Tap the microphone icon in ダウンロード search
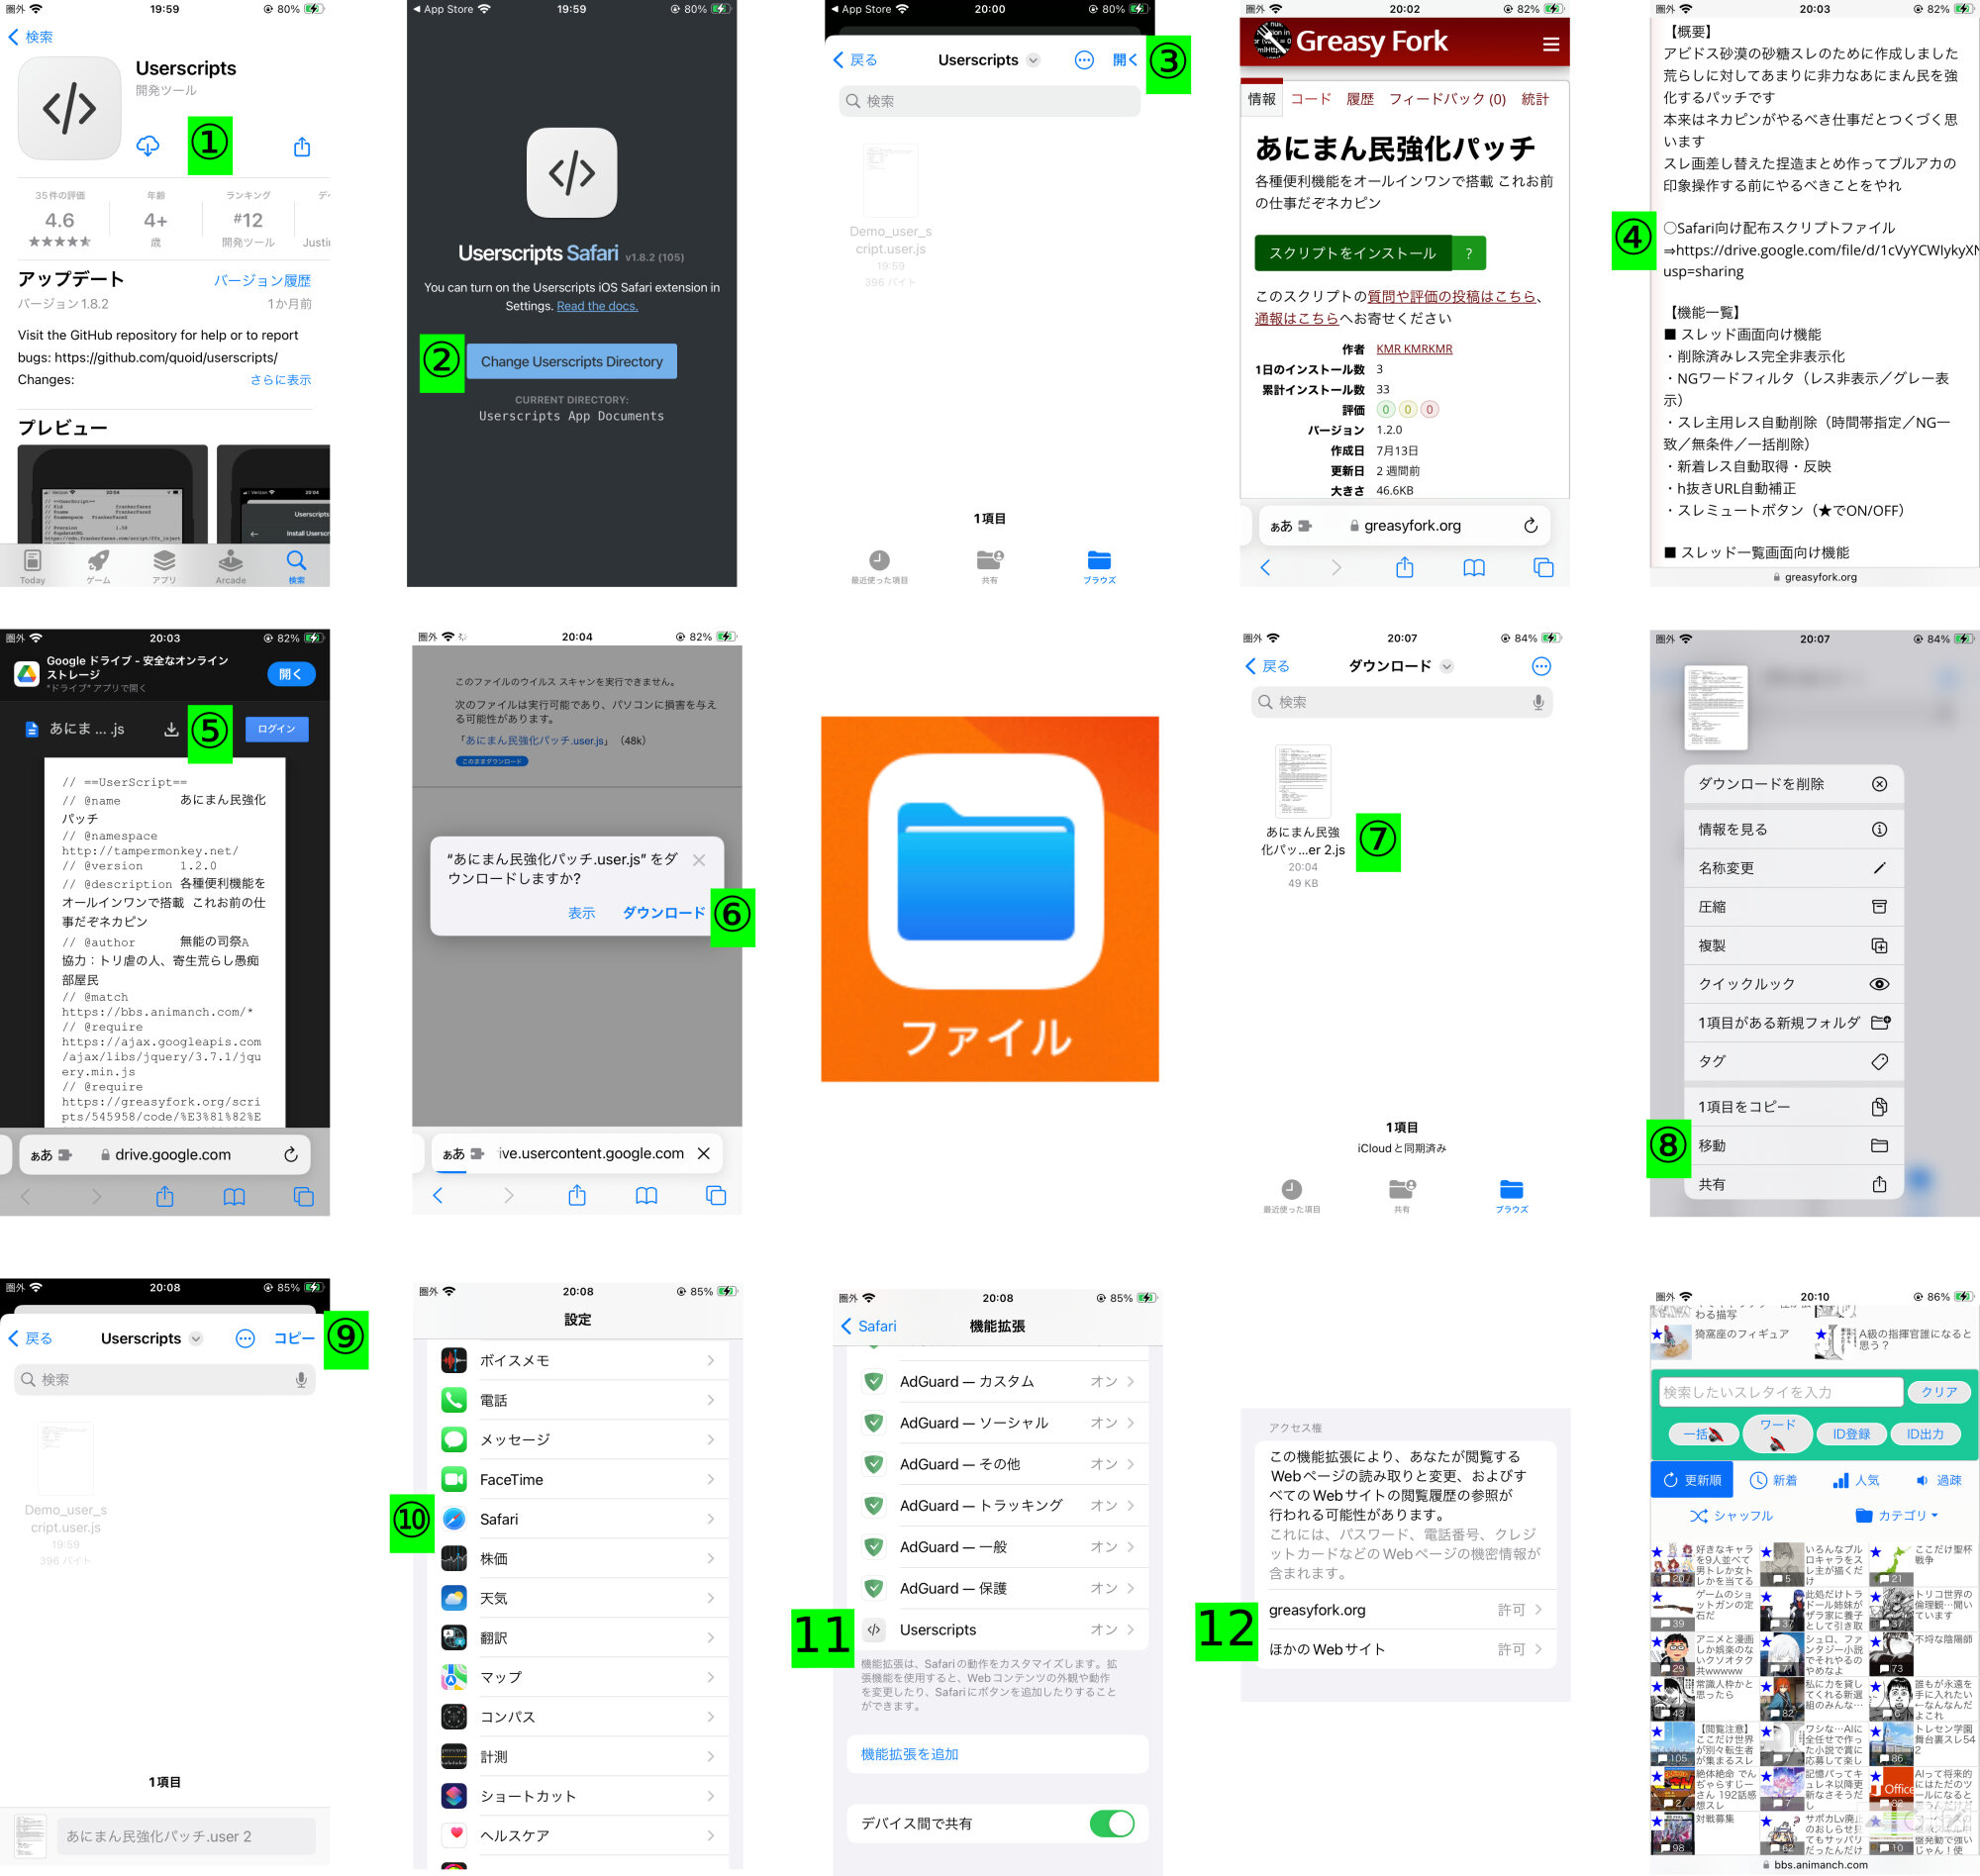The image size is (1980, 1876). click(x=1538, y=702)
